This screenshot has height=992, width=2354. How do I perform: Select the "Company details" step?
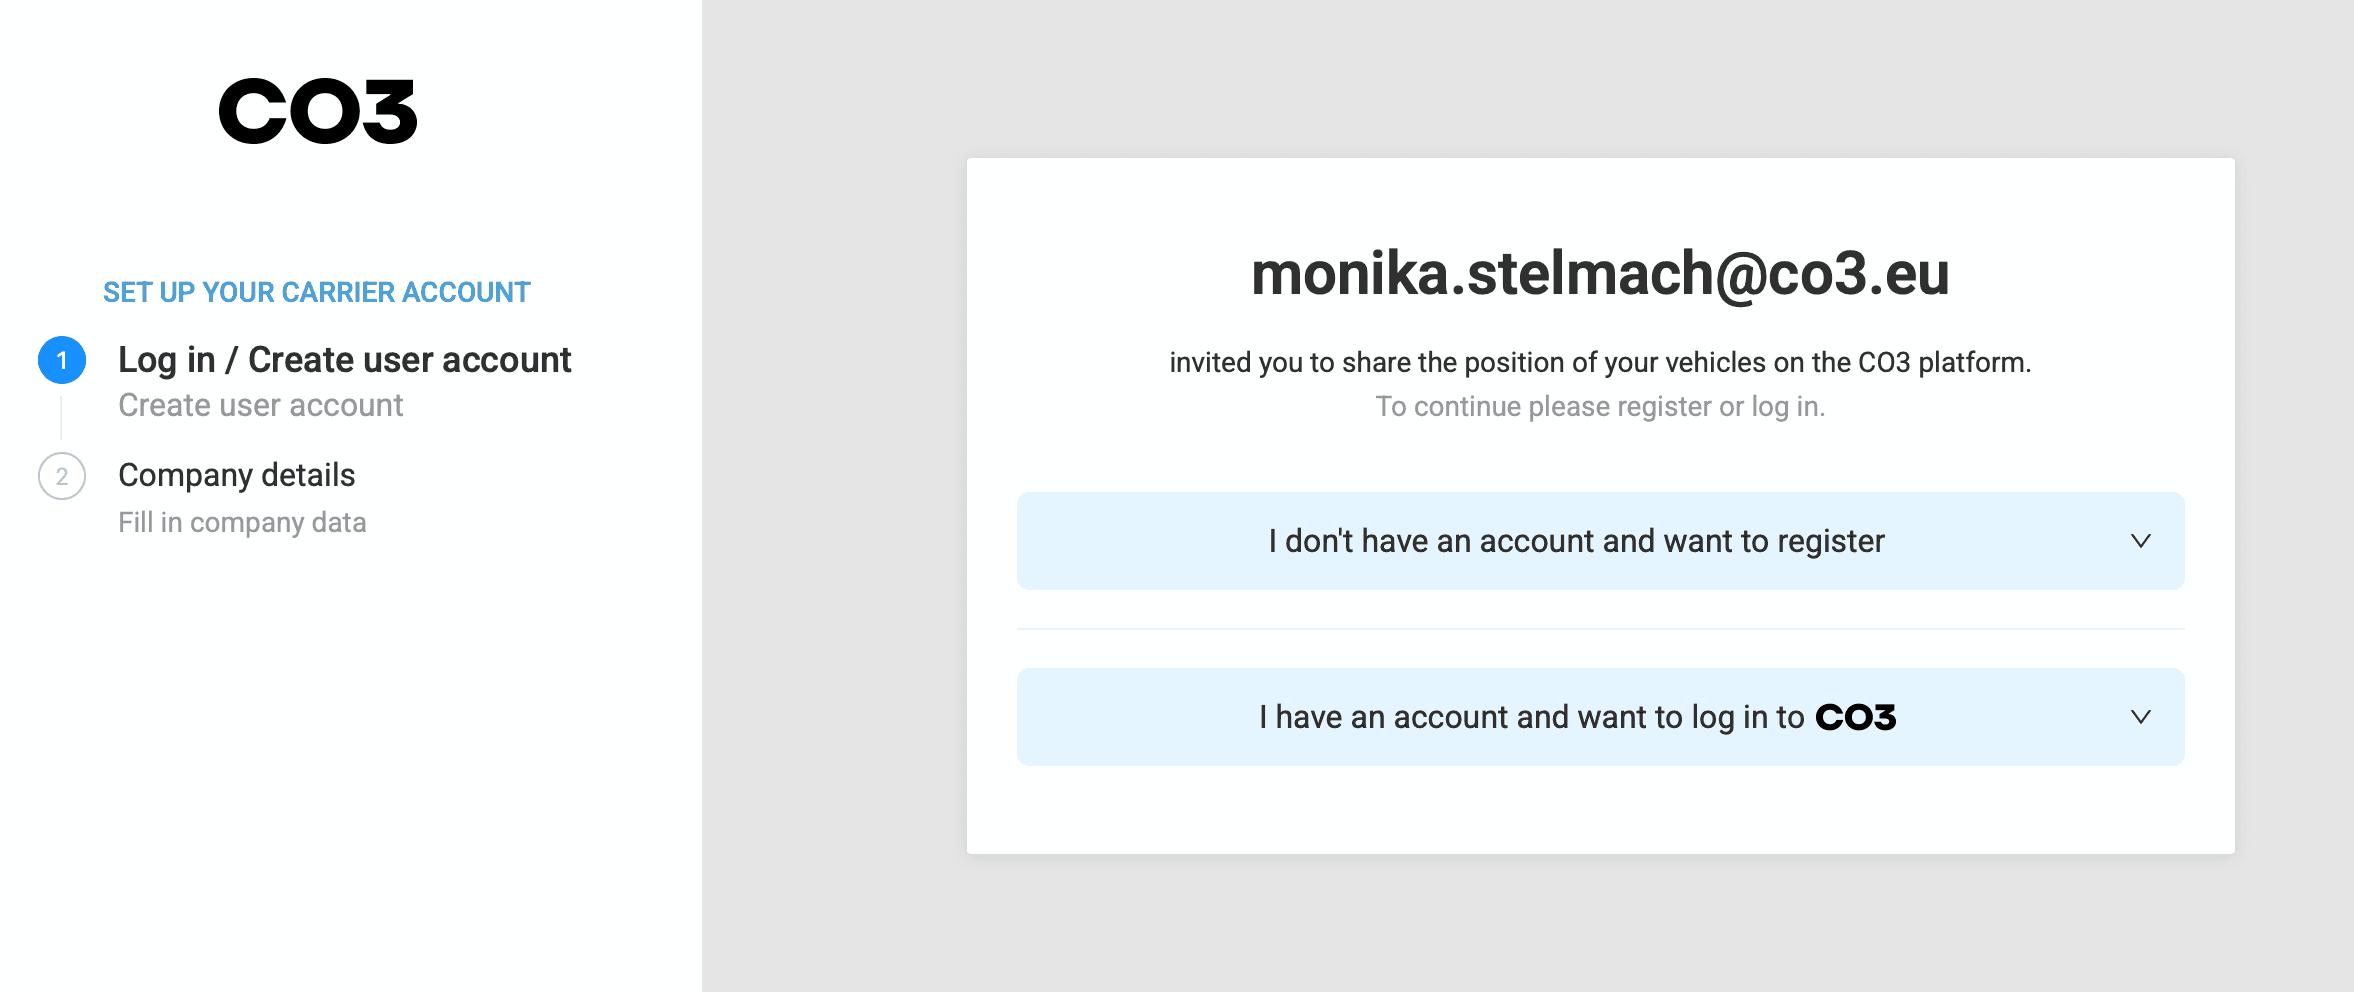(236, 475)
